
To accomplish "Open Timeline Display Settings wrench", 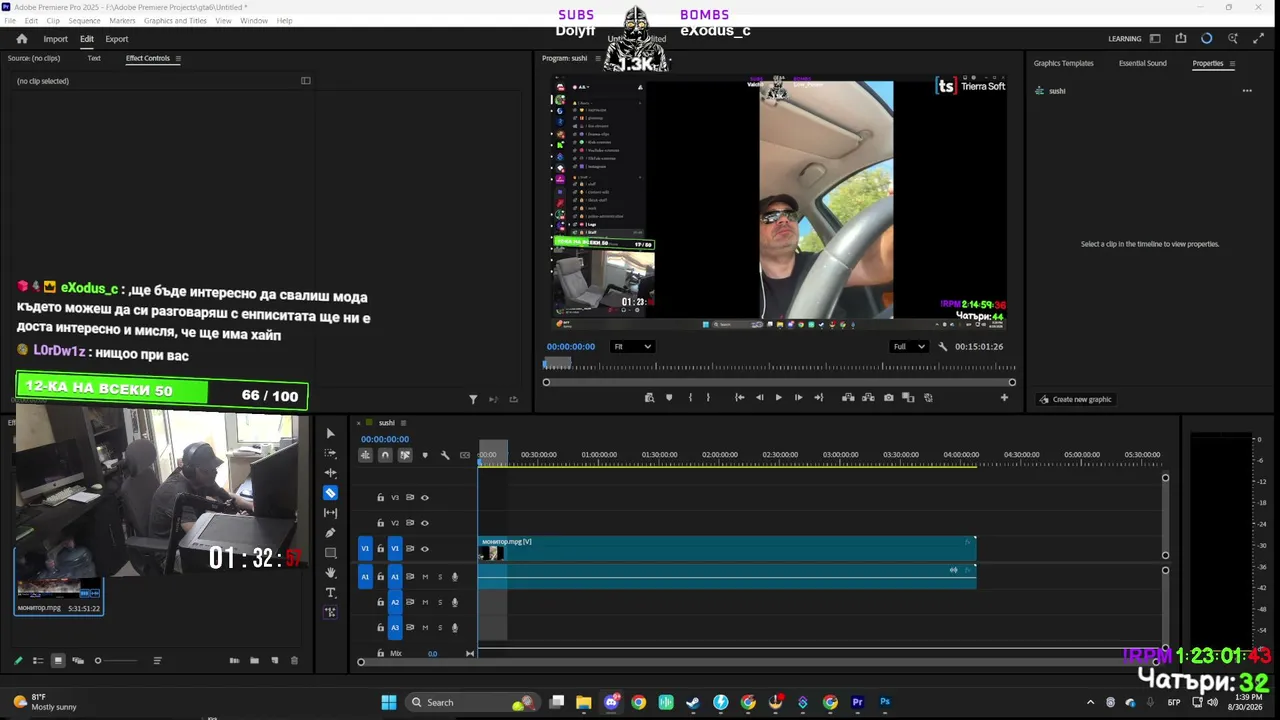I will pos(445,455).
